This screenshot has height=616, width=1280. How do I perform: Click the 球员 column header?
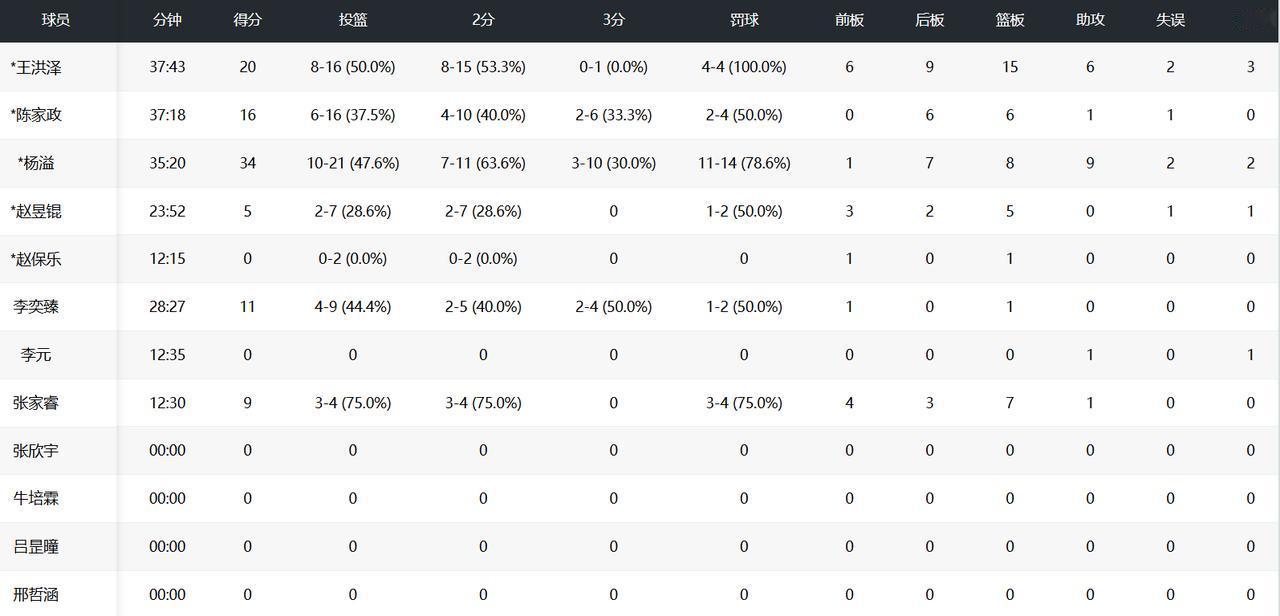pos(56,20)
